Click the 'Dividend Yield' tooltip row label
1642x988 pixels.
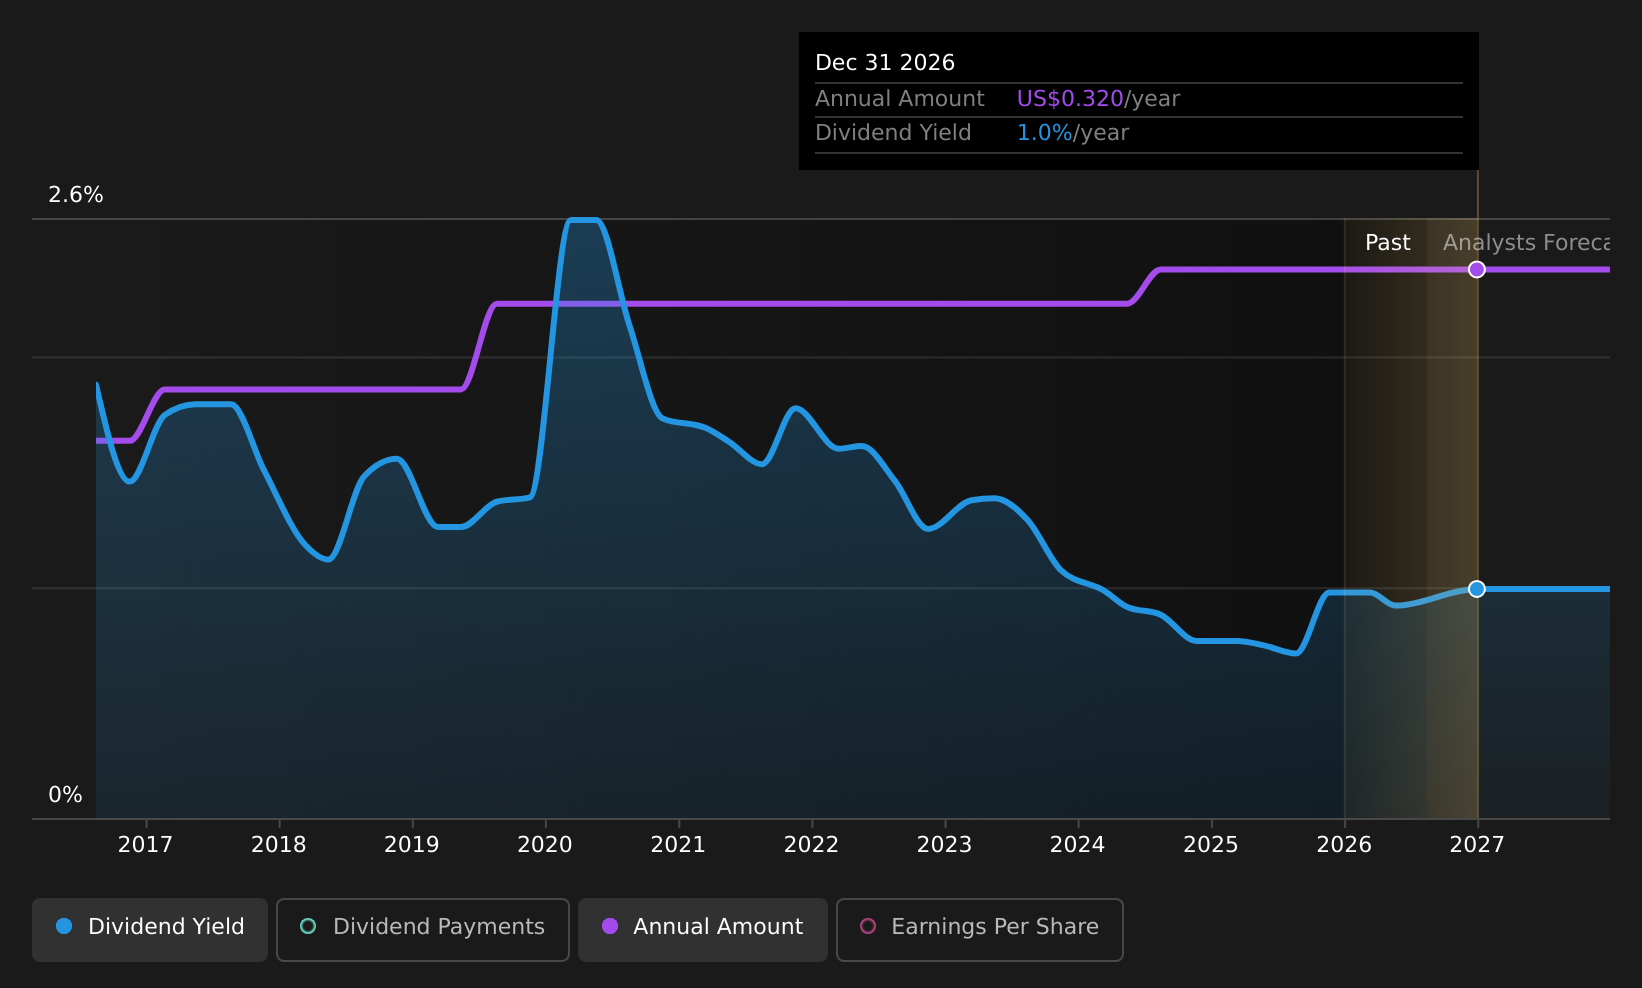click(x=893, y=133)
